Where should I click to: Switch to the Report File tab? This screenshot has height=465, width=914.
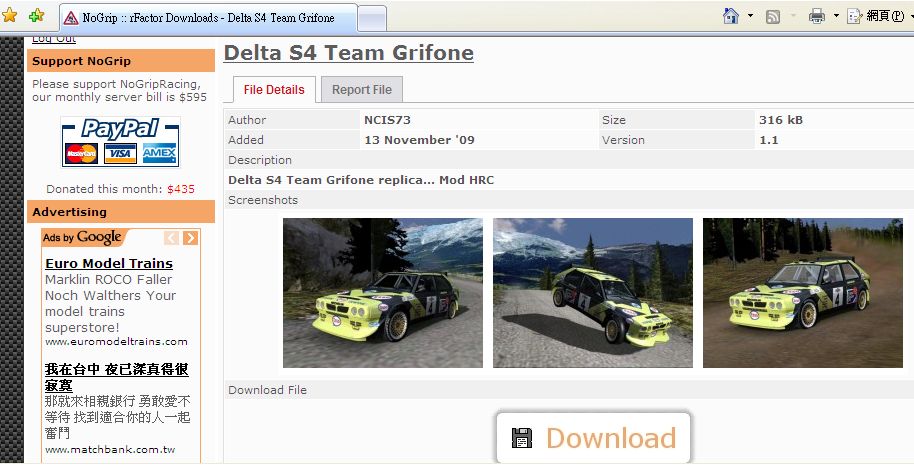pyautogui.click(x=361, y=89)
